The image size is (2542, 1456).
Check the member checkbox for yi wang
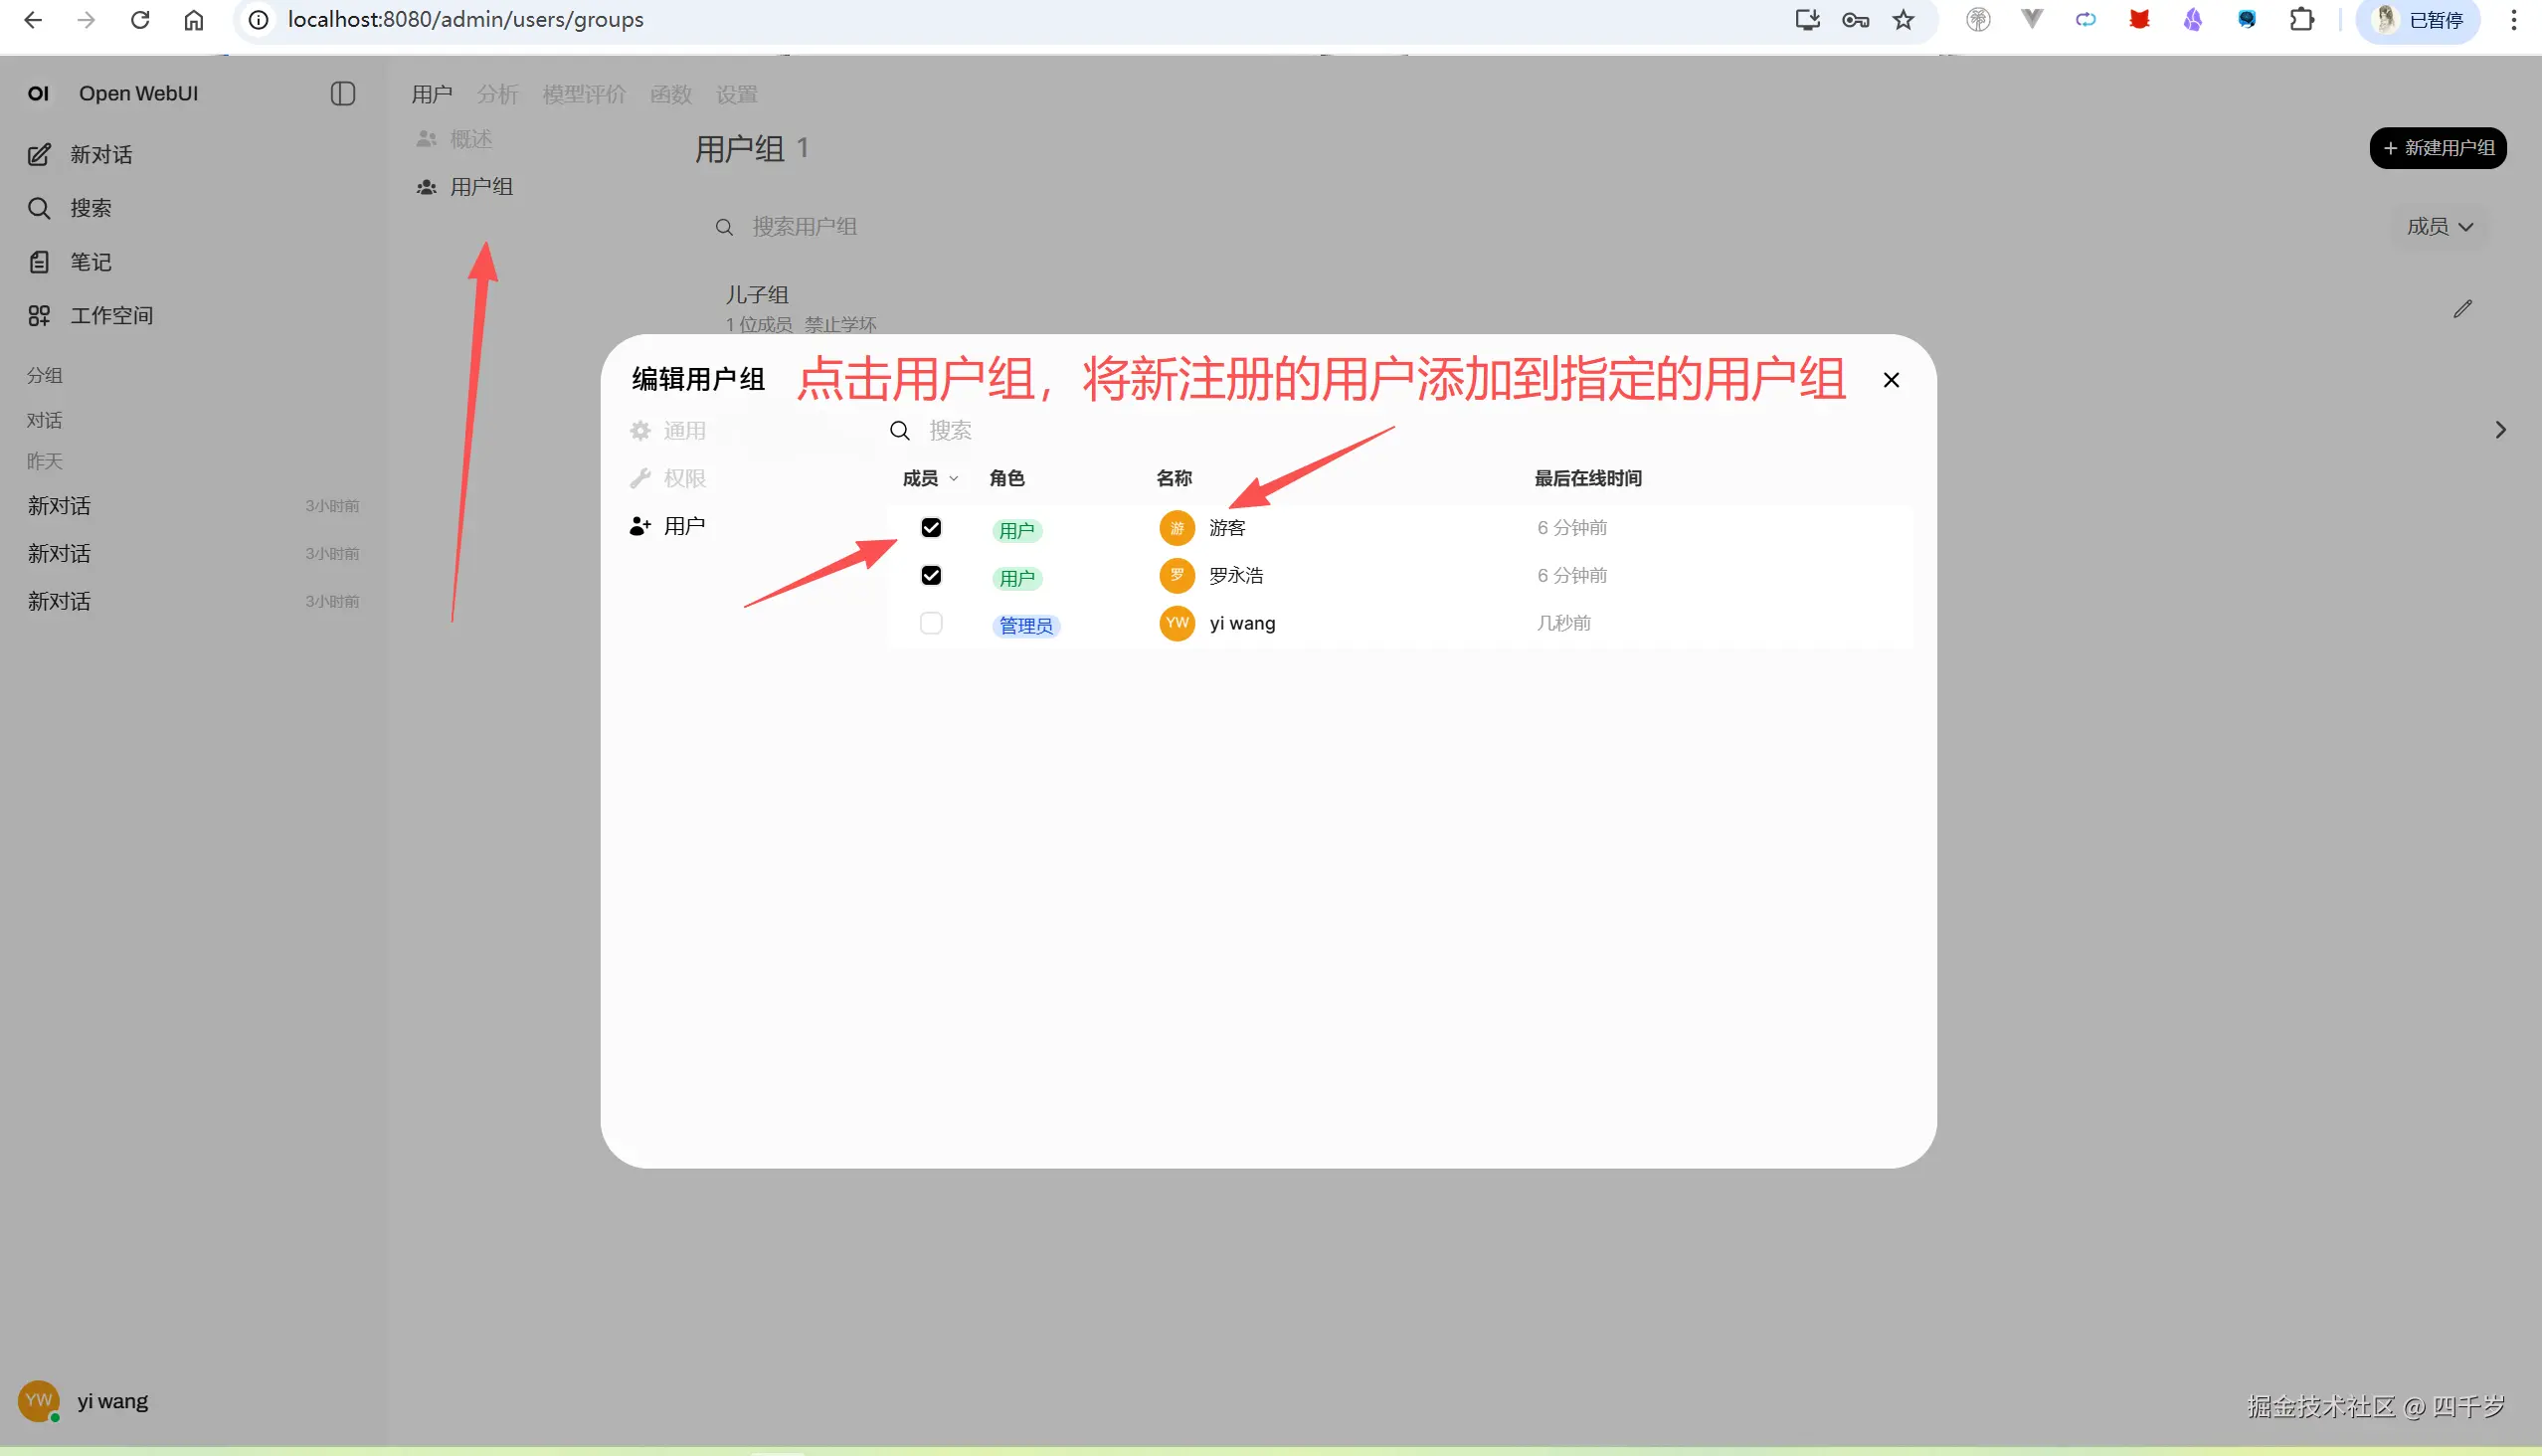[931, 622]
